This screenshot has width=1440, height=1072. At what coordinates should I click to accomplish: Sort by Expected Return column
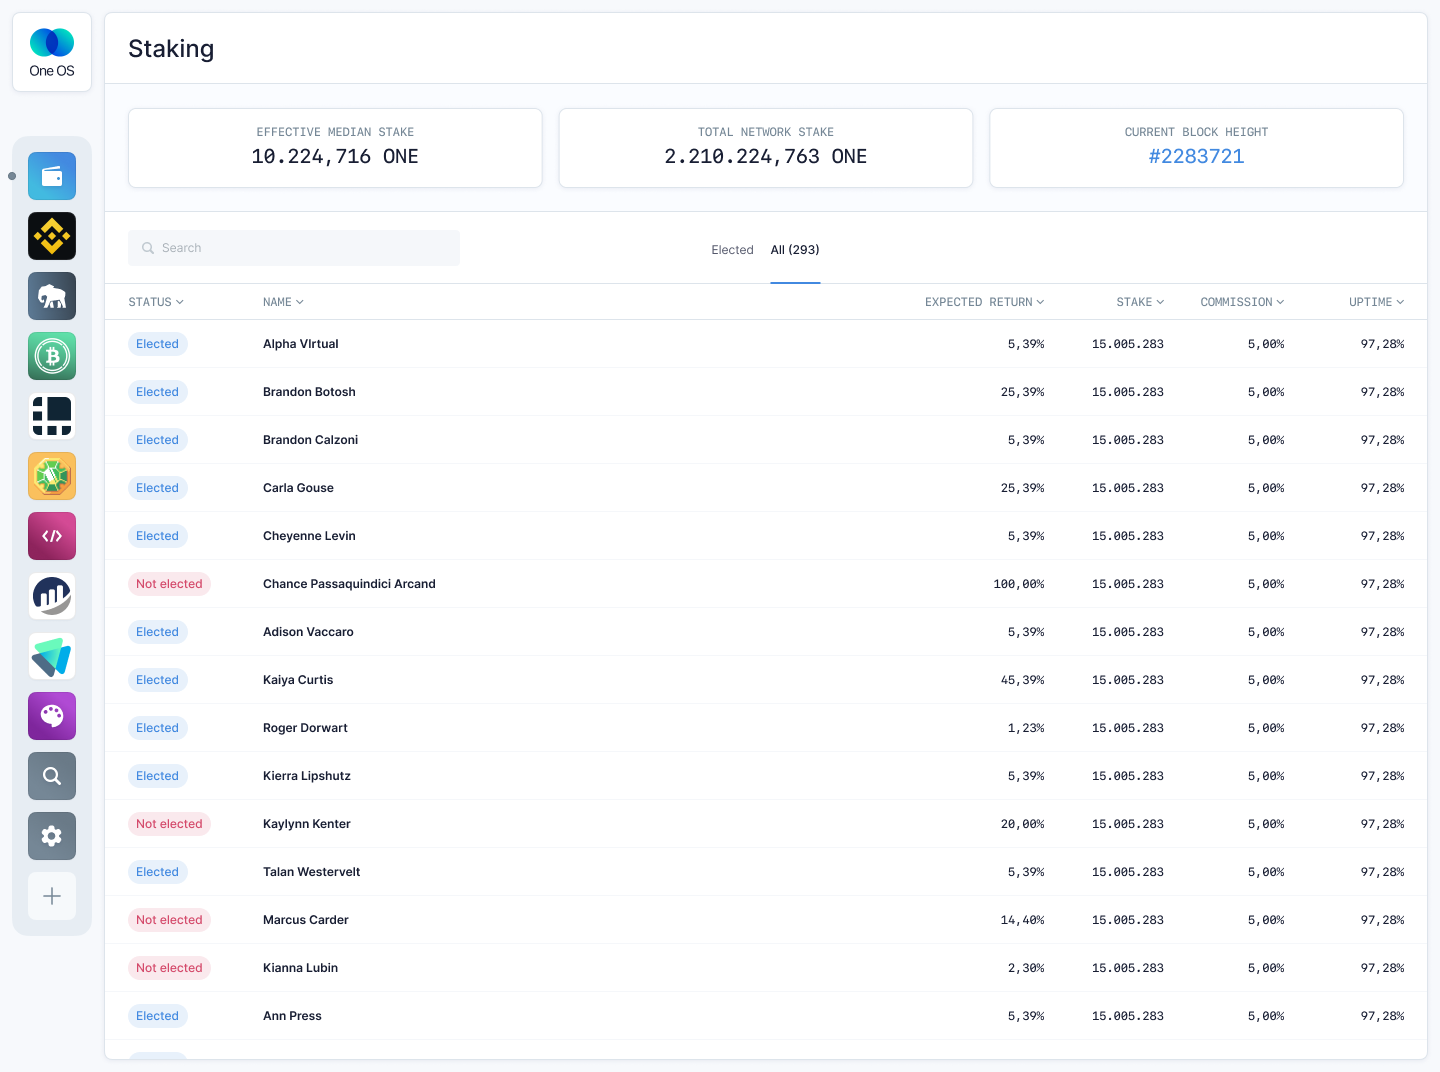coord(984,302)
